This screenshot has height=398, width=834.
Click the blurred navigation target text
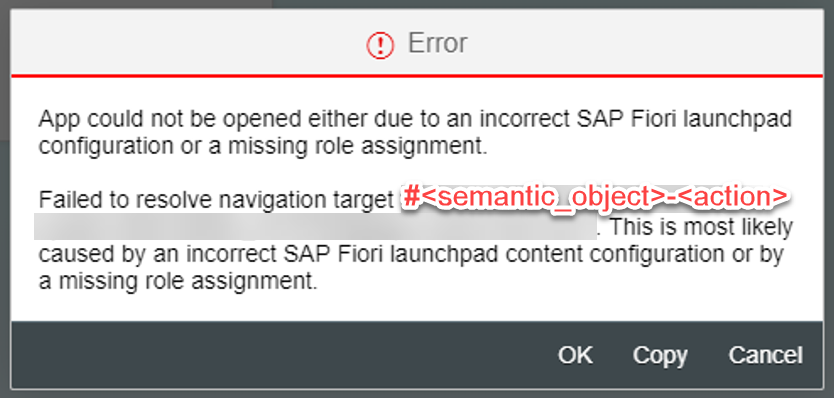(315, 227)
